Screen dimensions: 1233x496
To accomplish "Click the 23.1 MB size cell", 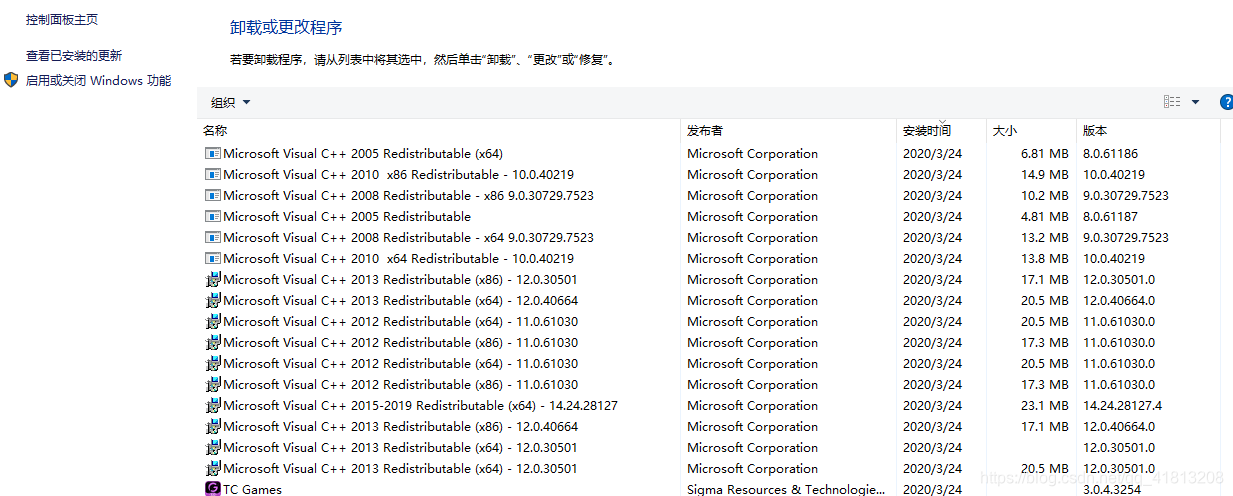I will 1045,406.
